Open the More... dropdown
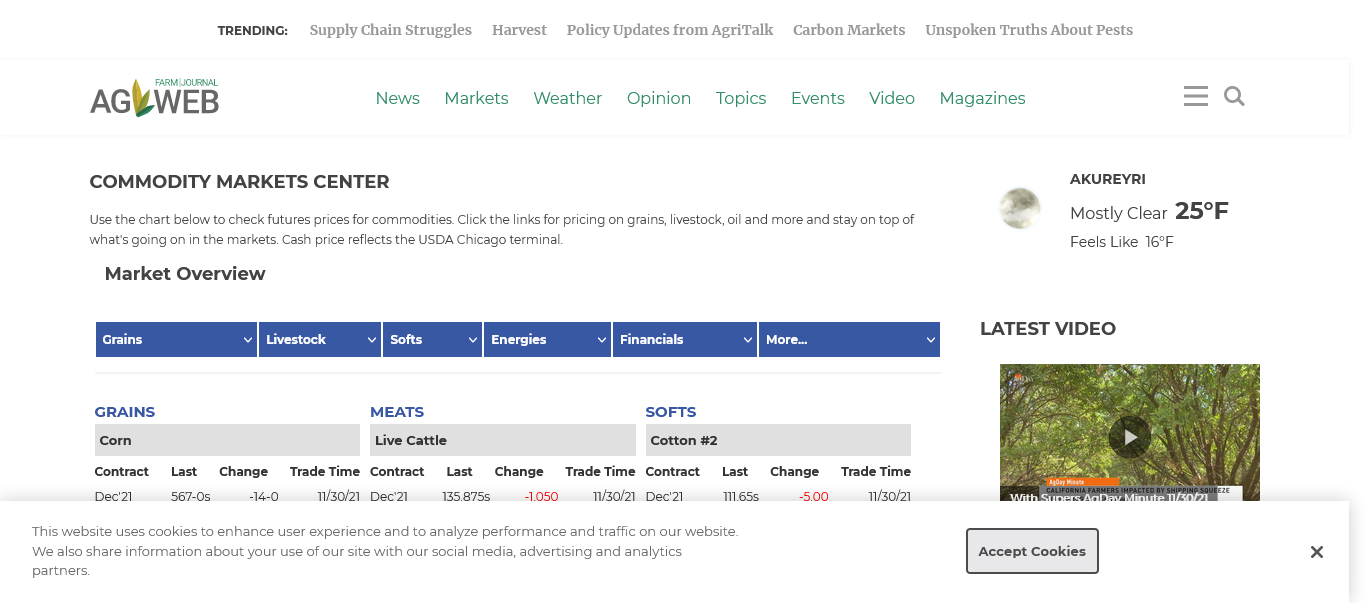The image size is (1366, 603). point(848,339)
